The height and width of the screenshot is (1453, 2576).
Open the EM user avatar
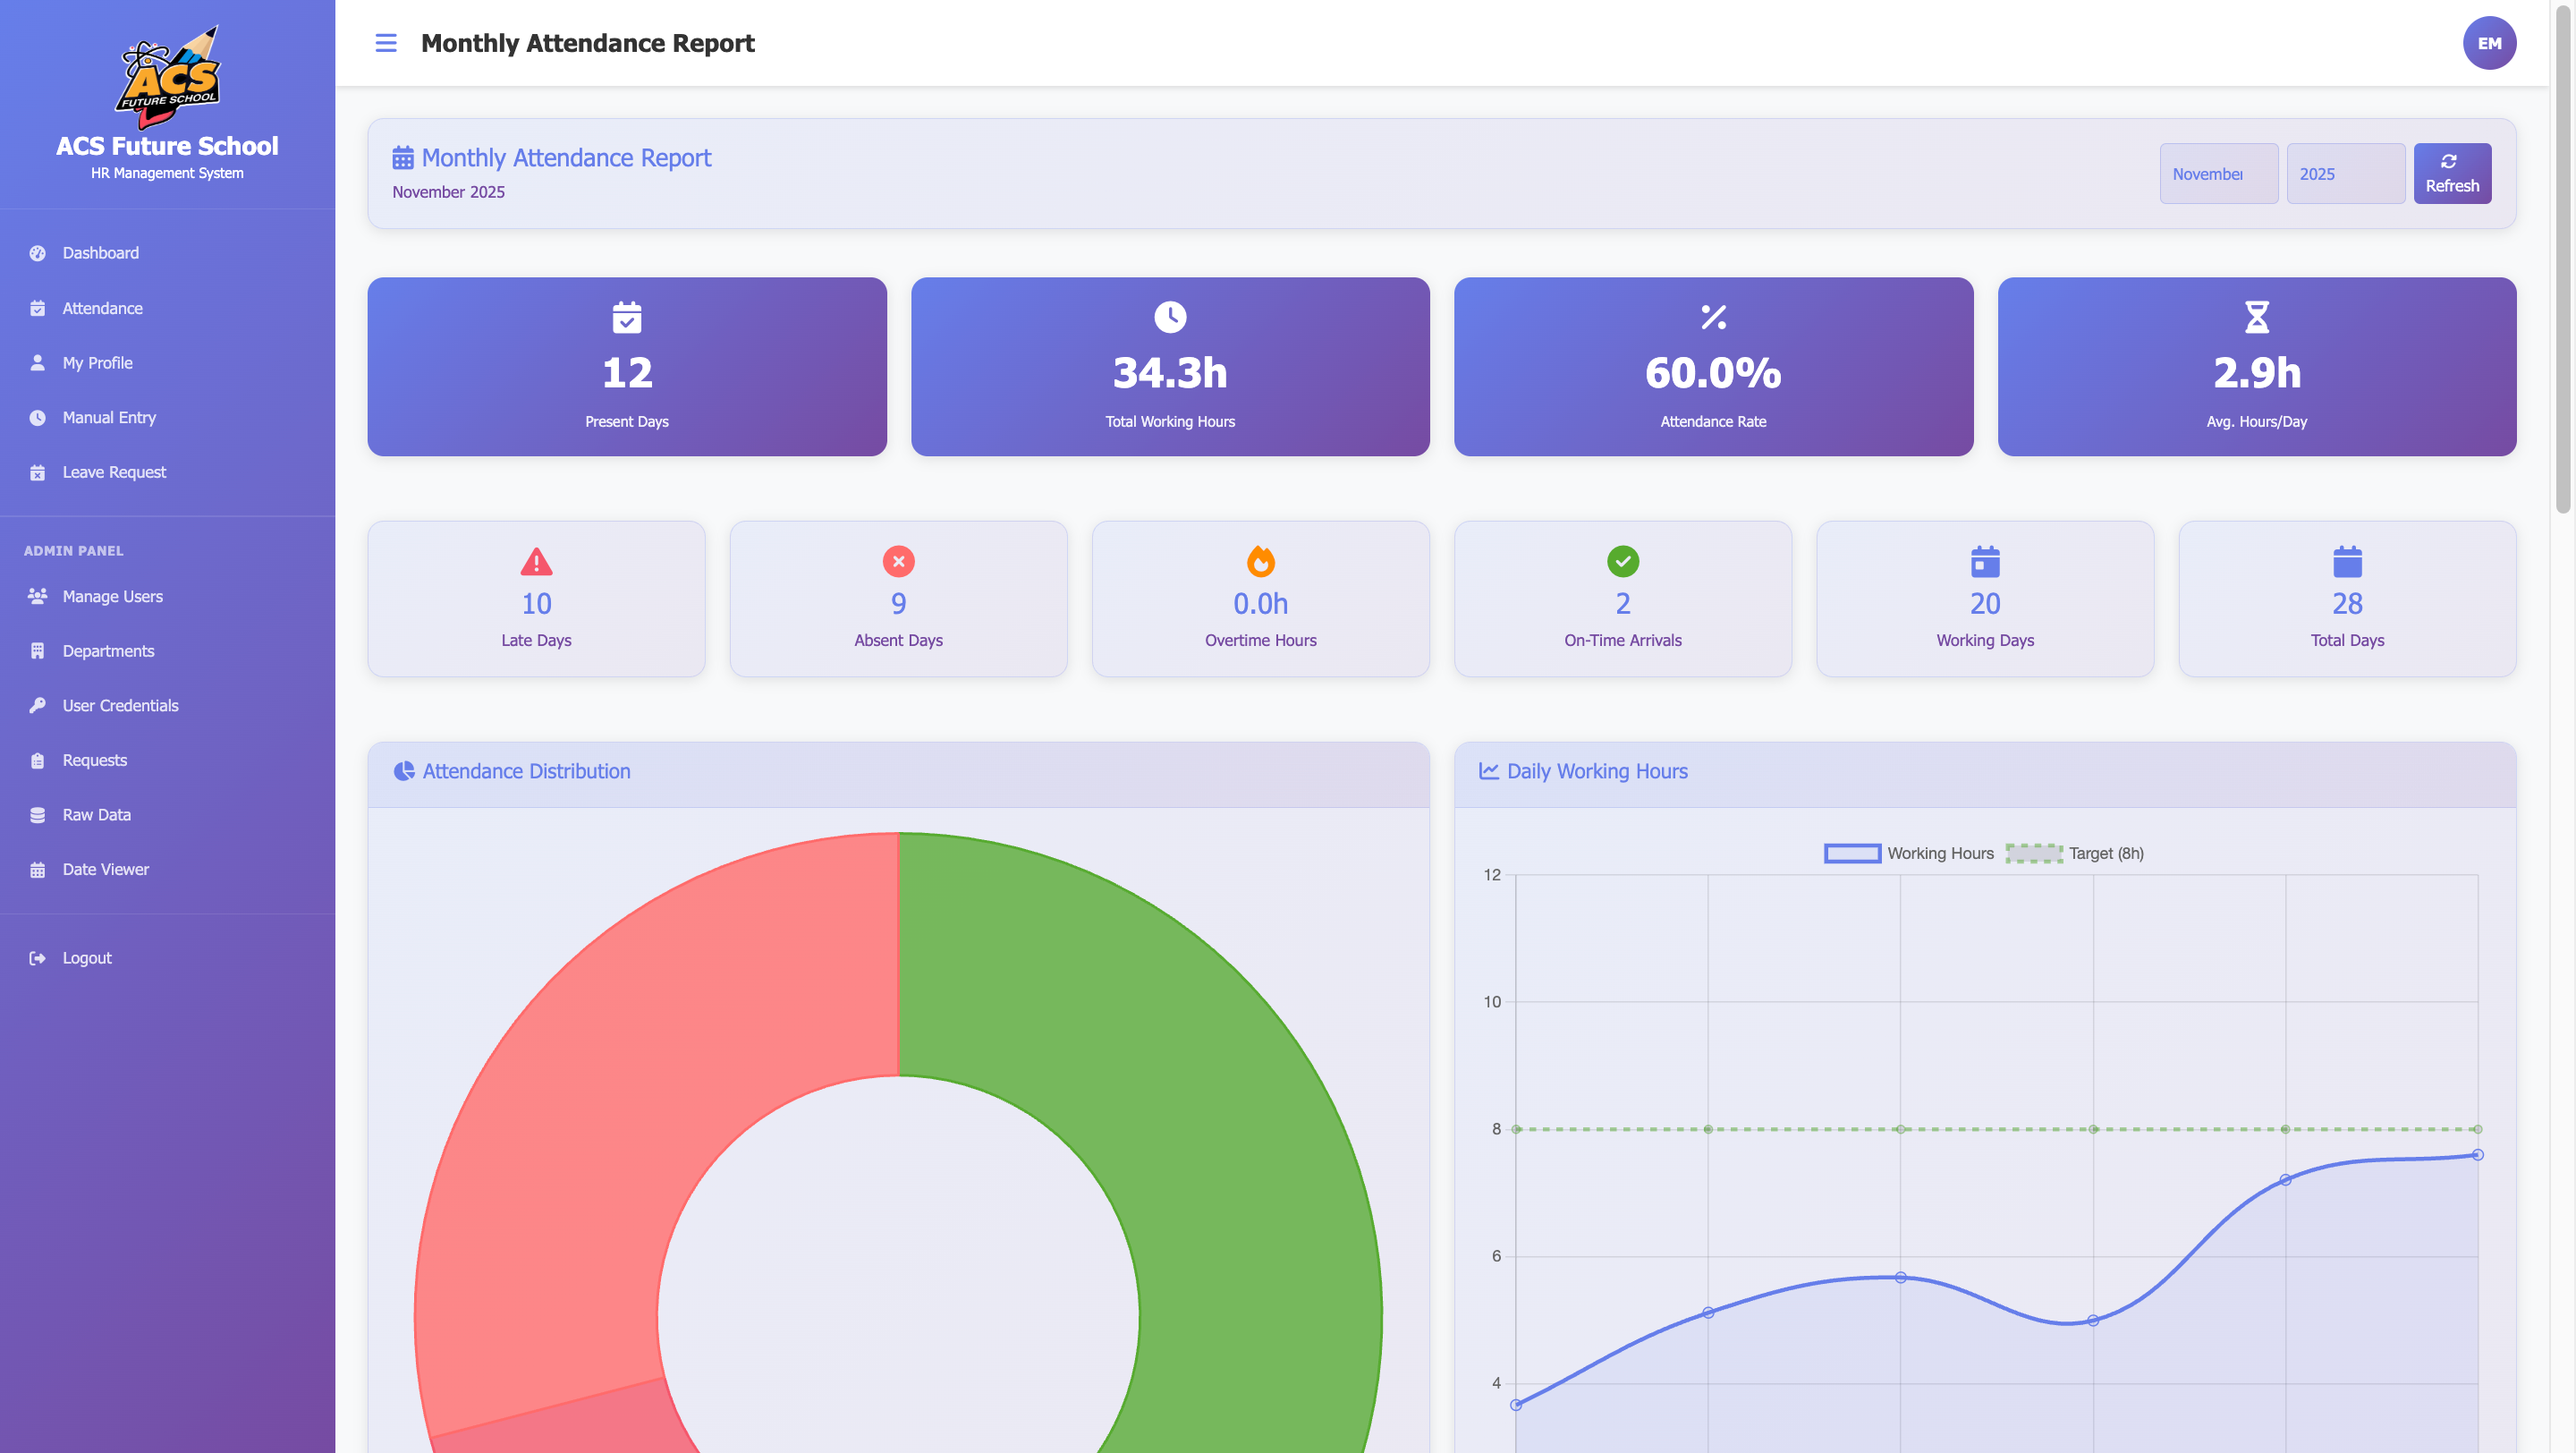pyautogui.click(x=2488, y=43)
